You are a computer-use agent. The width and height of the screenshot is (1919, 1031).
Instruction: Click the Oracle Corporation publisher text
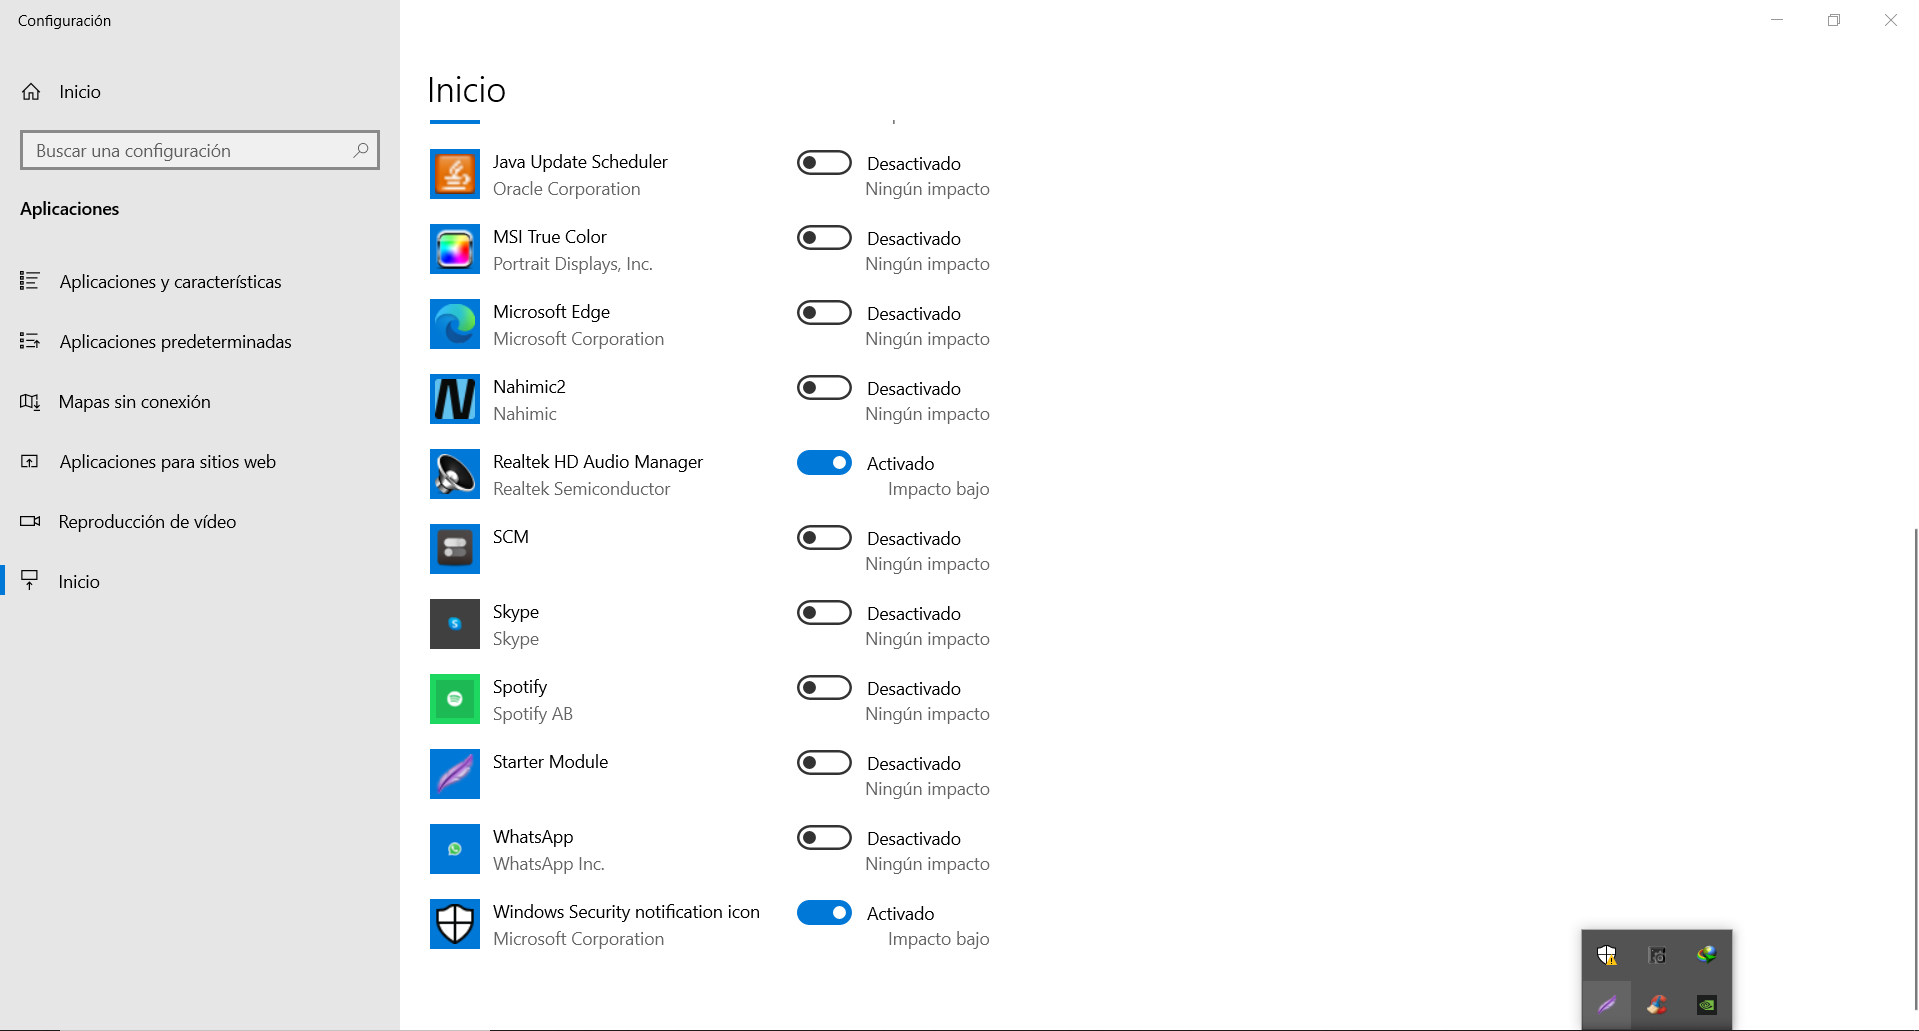pyautogui.click(x=566, y=189)
